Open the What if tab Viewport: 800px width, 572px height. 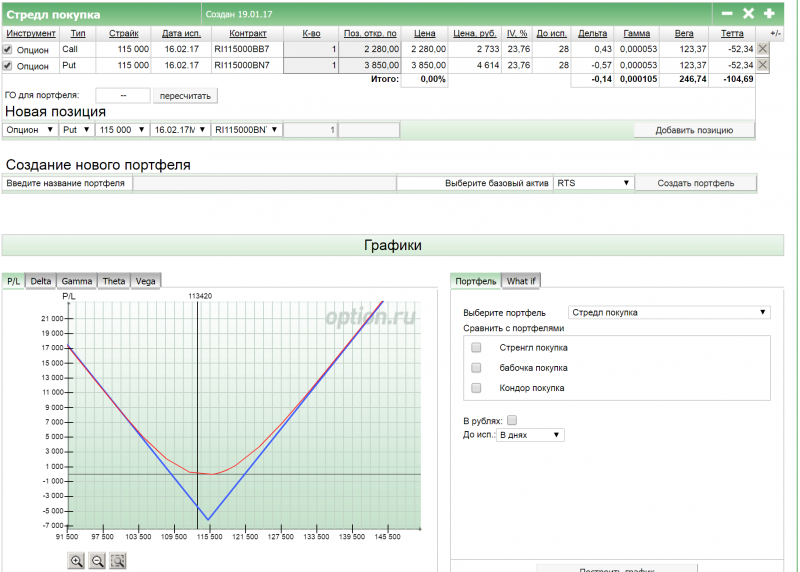pyautogui.click(x=521, y=281)
